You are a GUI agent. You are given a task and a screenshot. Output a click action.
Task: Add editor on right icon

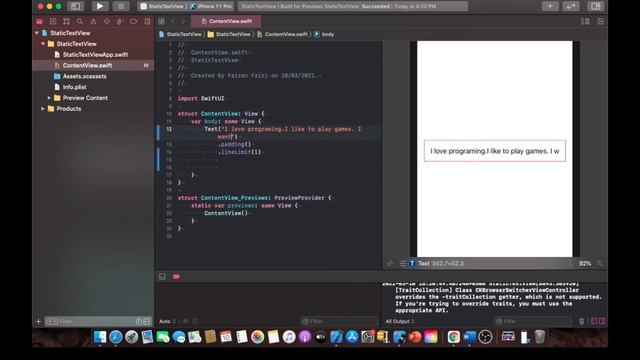(x=600, y=21)
